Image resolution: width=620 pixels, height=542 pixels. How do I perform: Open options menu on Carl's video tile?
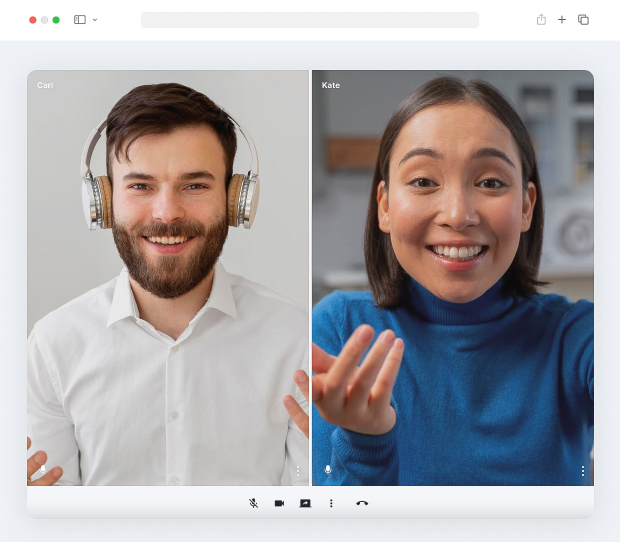click(298, 470)
